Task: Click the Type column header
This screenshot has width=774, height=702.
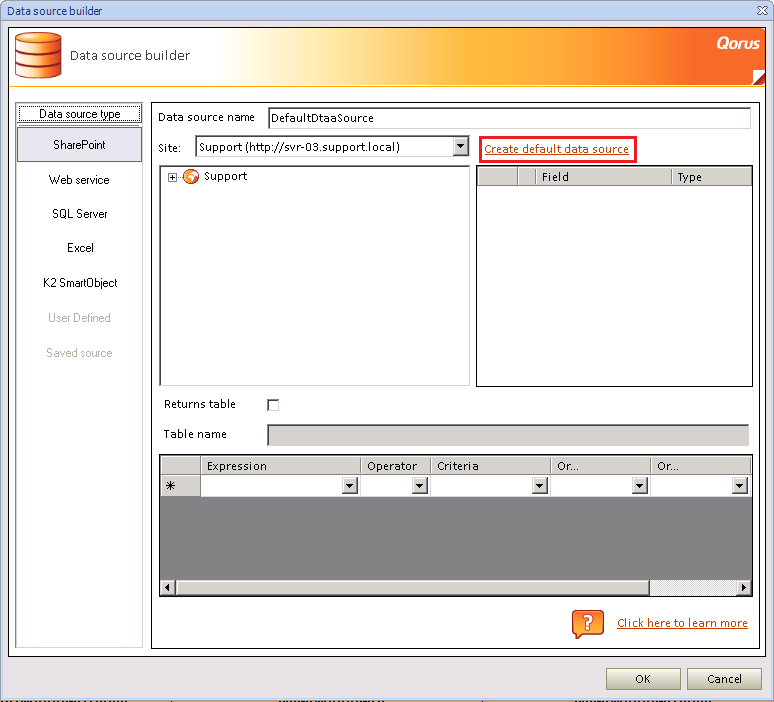Action: [711, 177]
